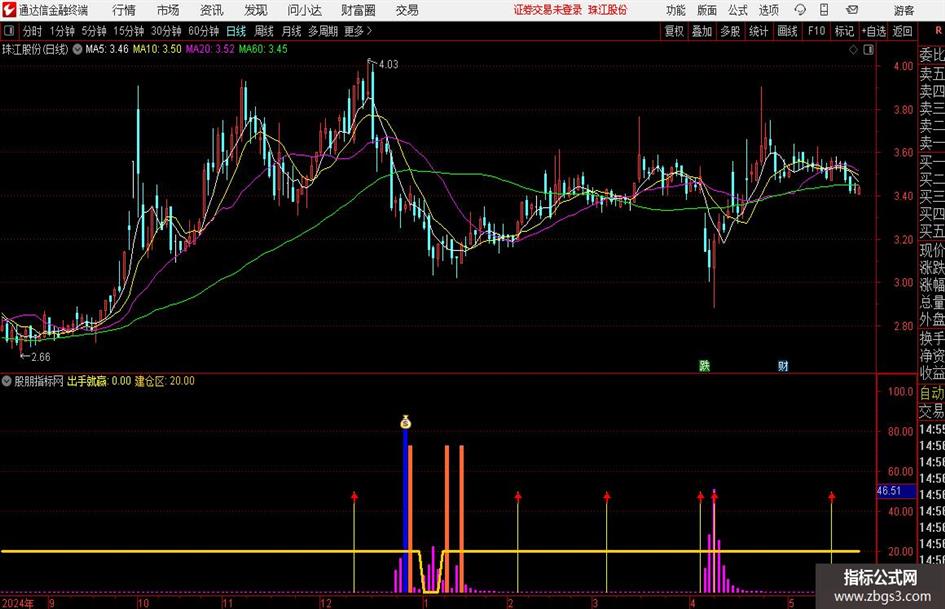Switch to the 周线 weekly tab

click(x=264, y=31)
